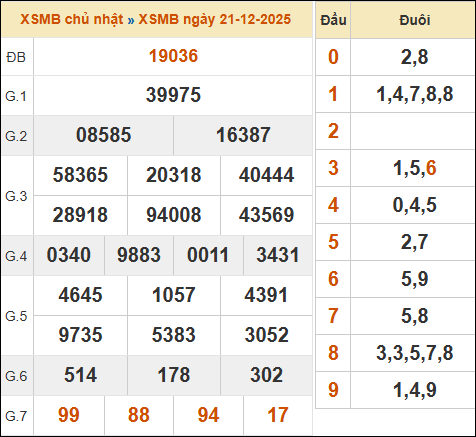
Task: Select G.3 number 40444
Action: pos(266,175)
